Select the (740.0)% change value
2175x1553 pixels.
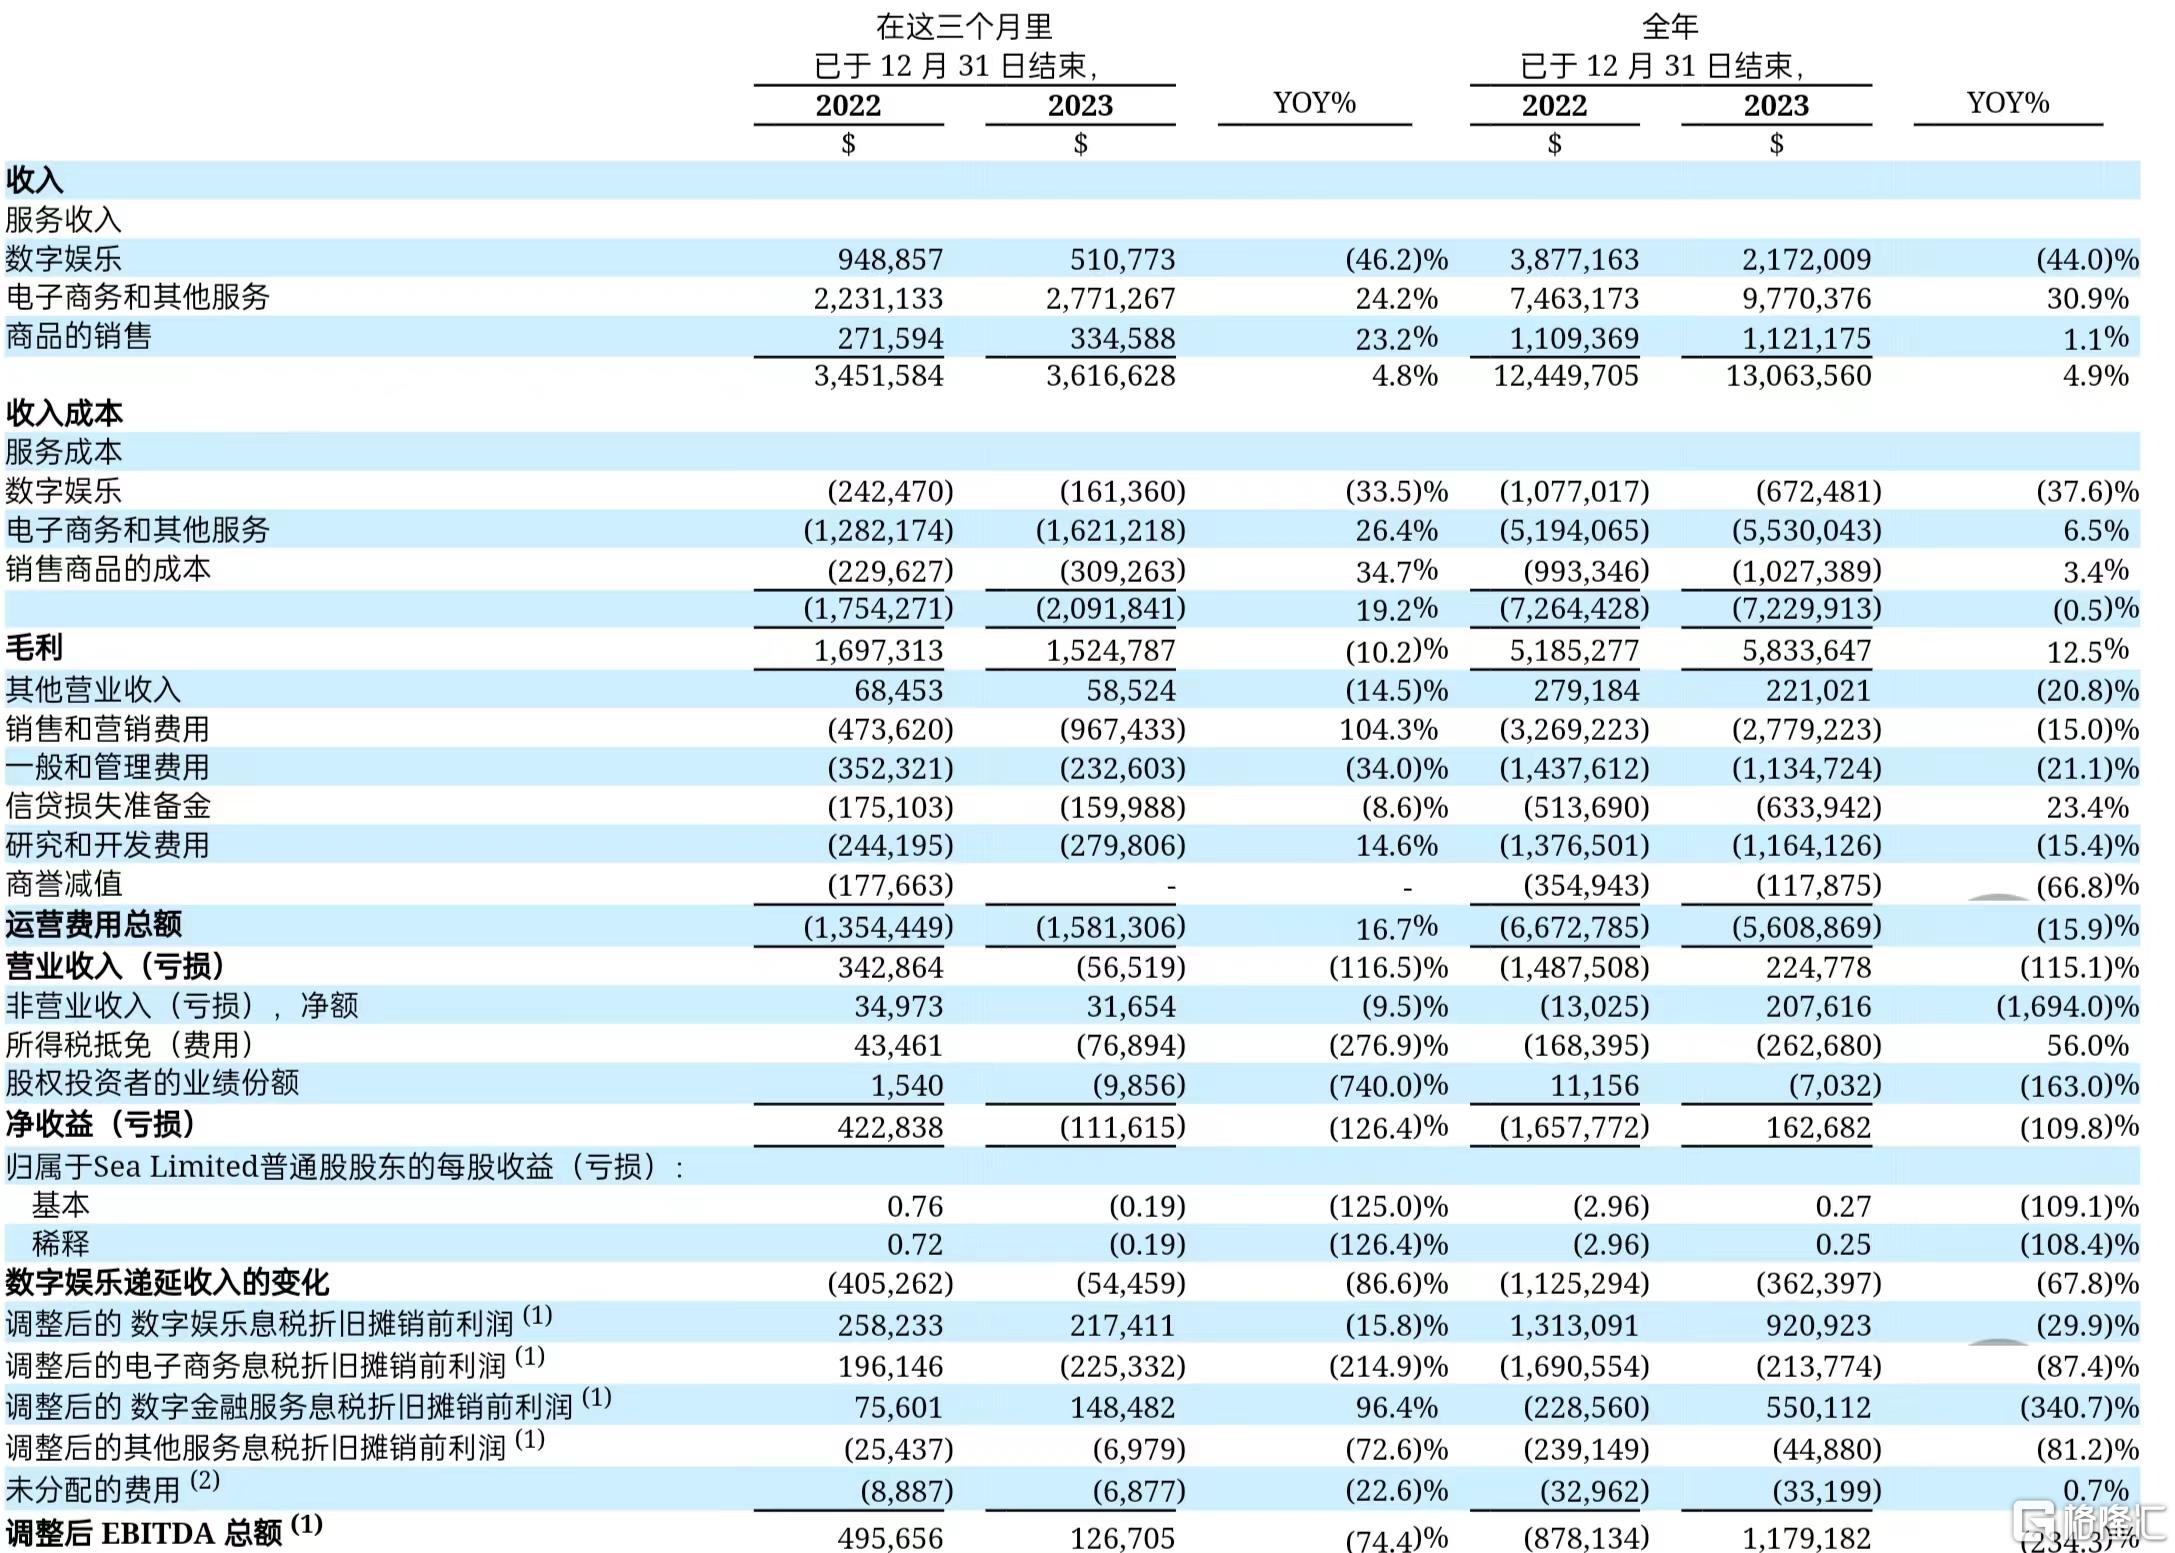(1388, 1085)
